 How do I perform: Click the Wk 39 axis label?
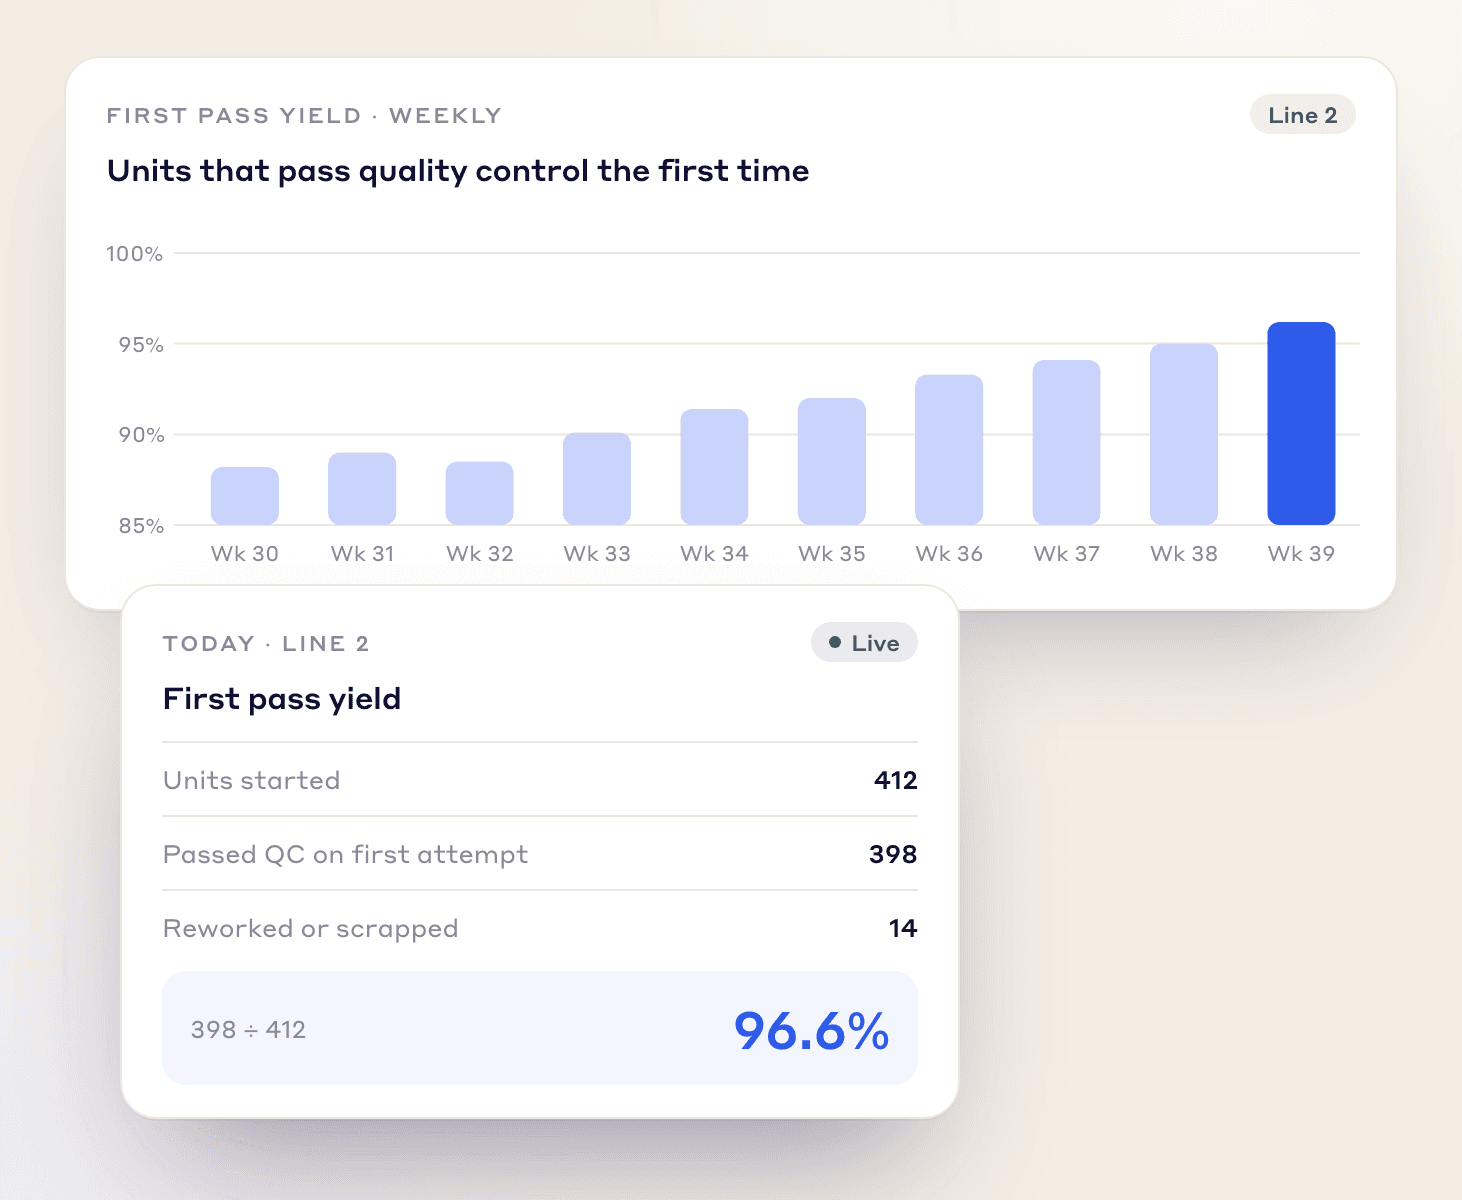click(x=1301, y=554)
